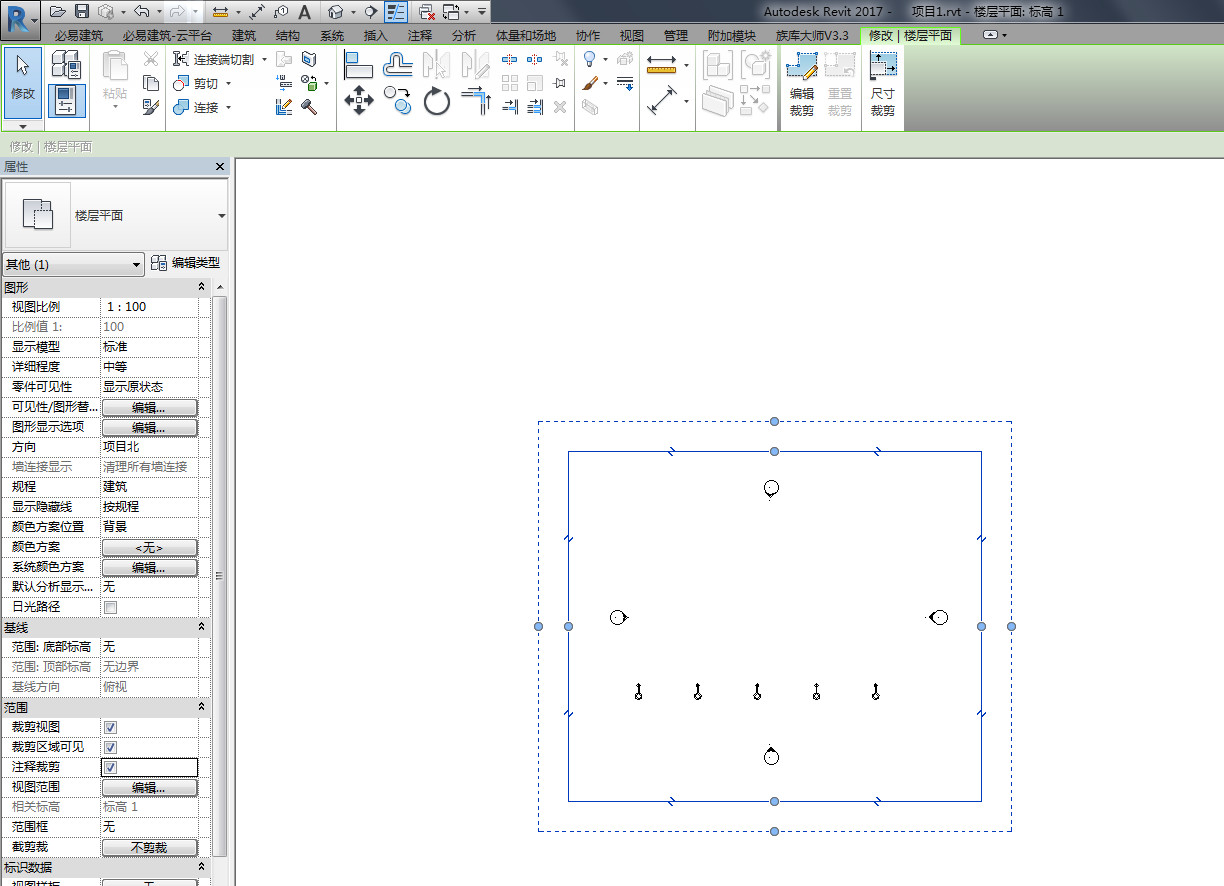Open the 其他 (1) filter dropdown

tap(73, 265)
